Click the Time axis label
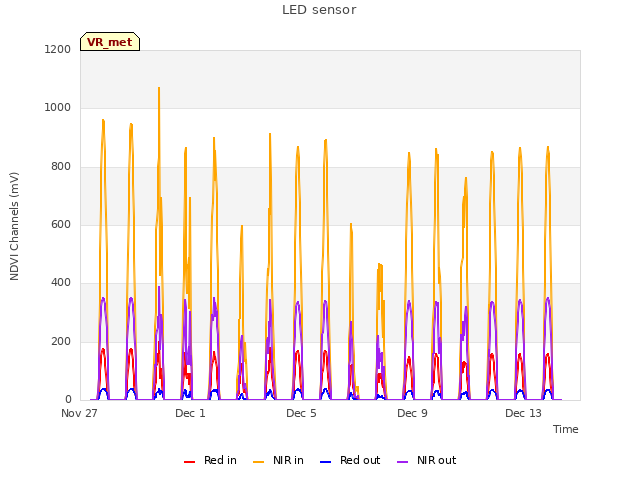Screen dimensions: 640x480 point(566,429)
